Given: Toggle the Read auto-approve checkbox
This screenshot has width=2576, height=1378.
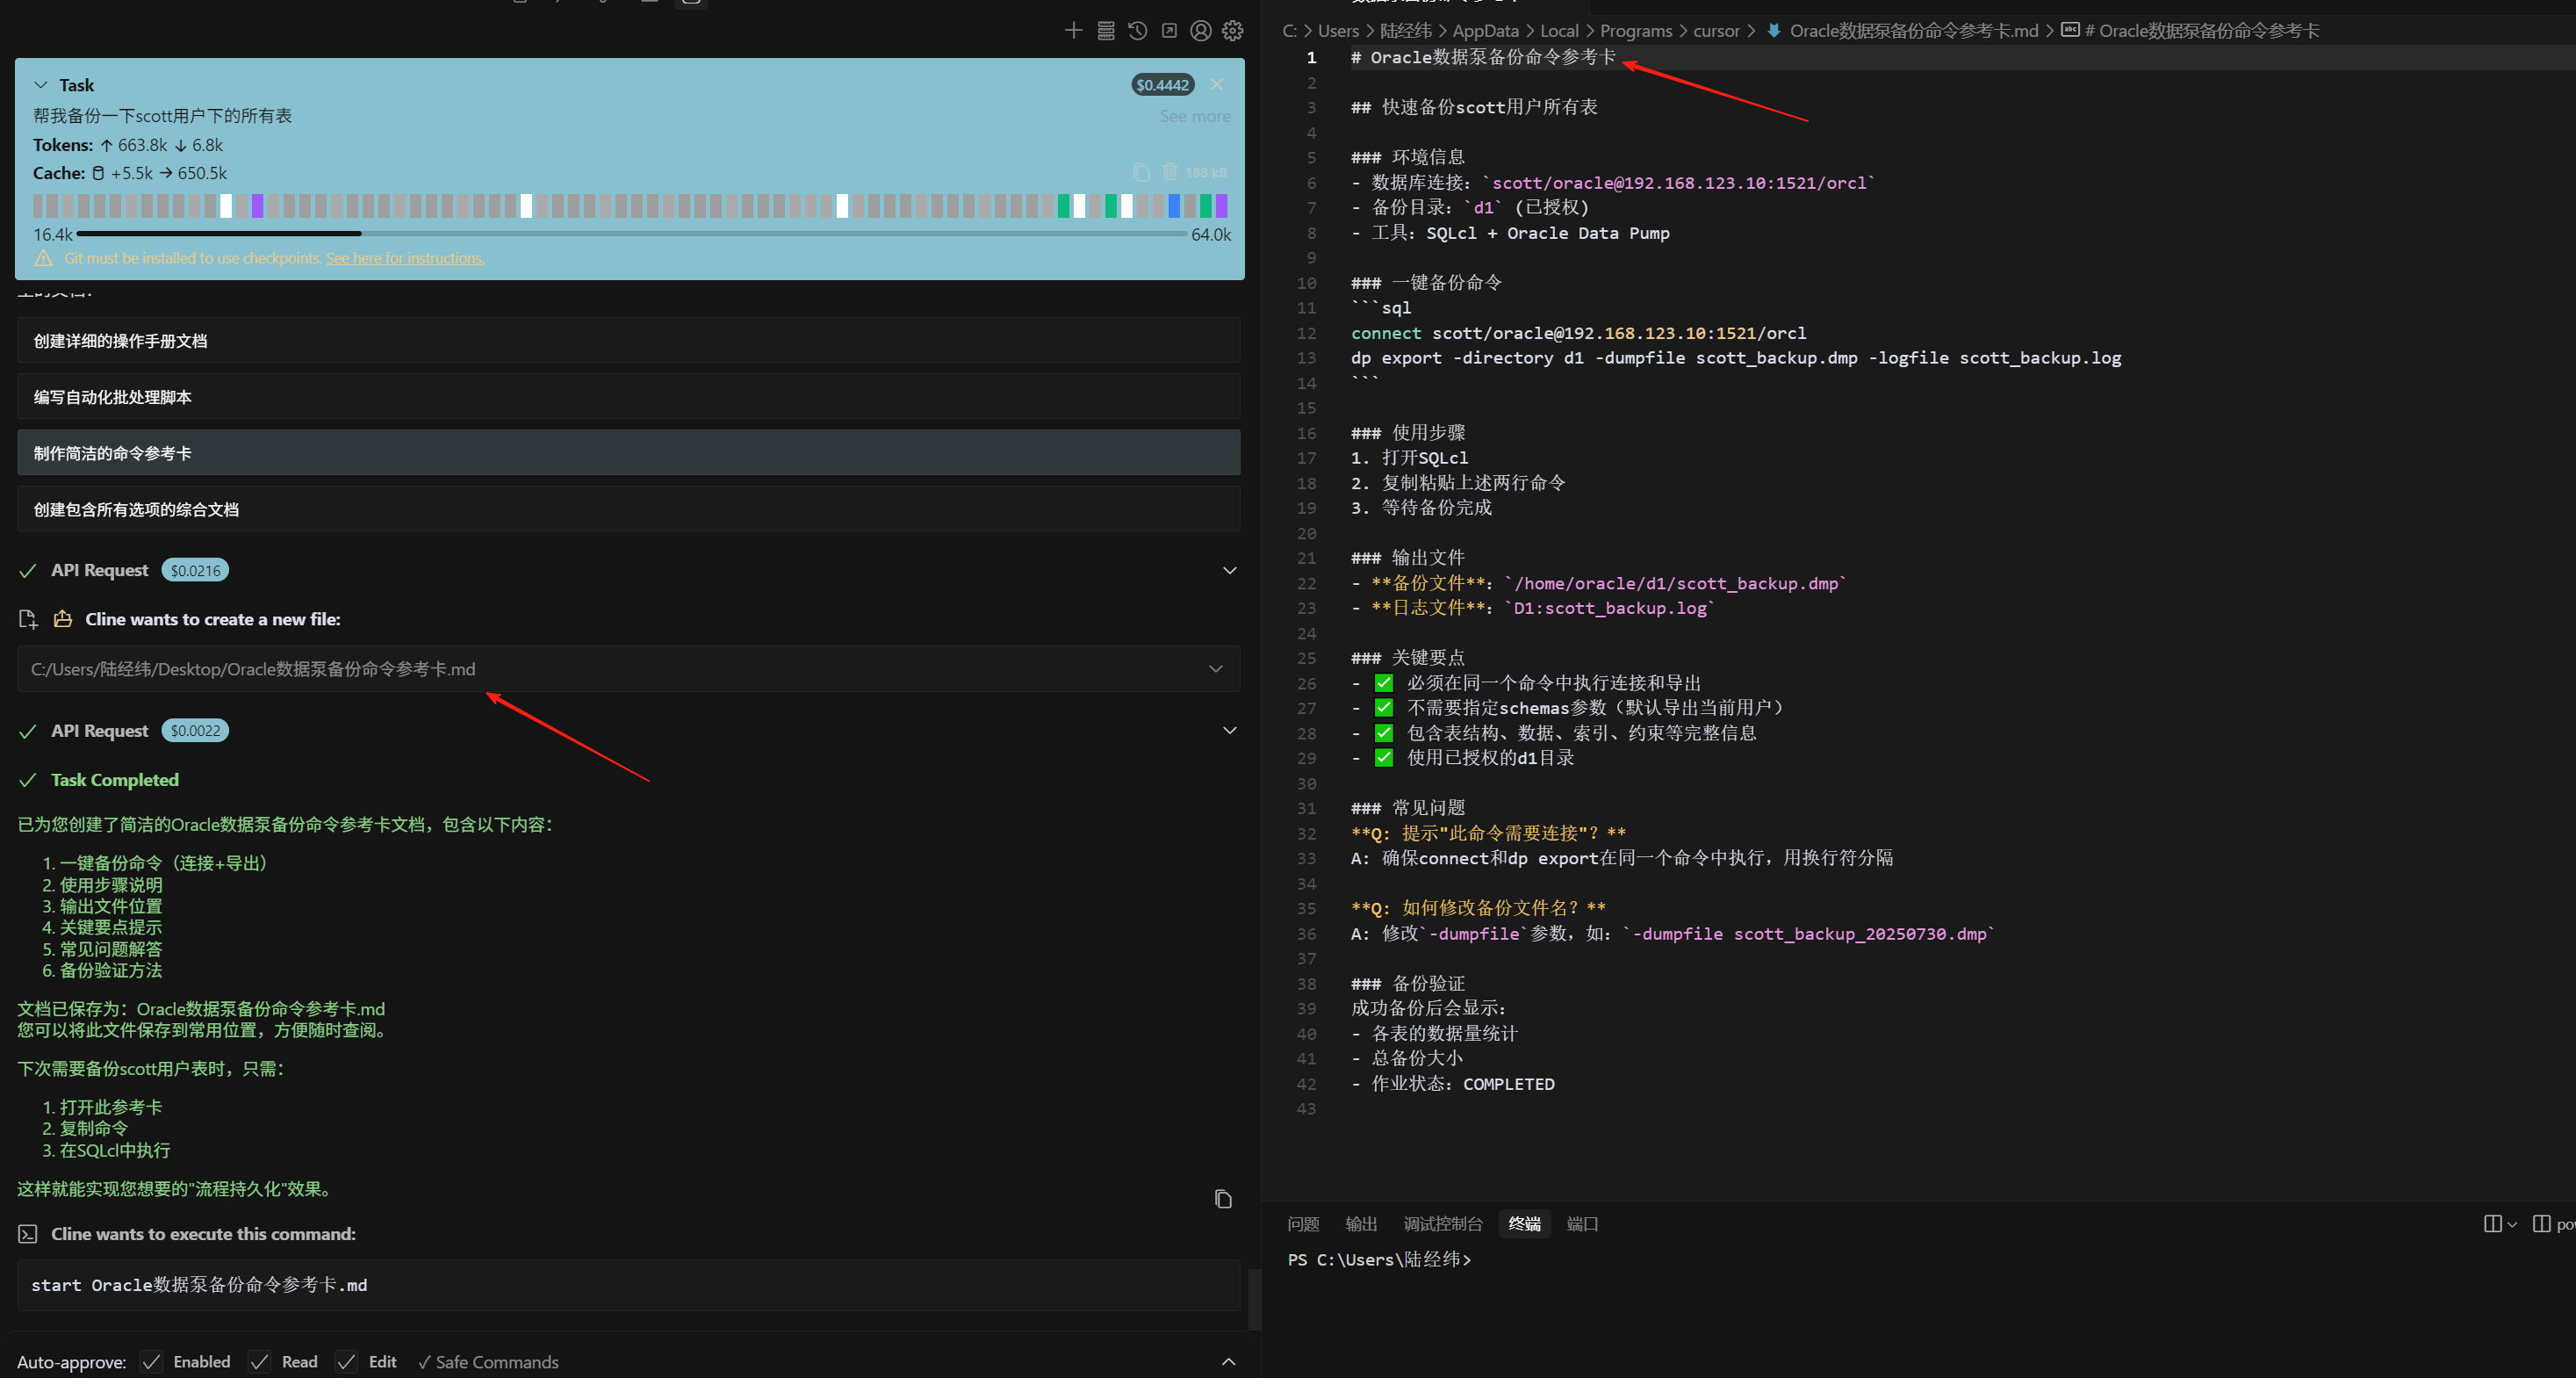Looking at the screenshot, I should click(260, 1362).
